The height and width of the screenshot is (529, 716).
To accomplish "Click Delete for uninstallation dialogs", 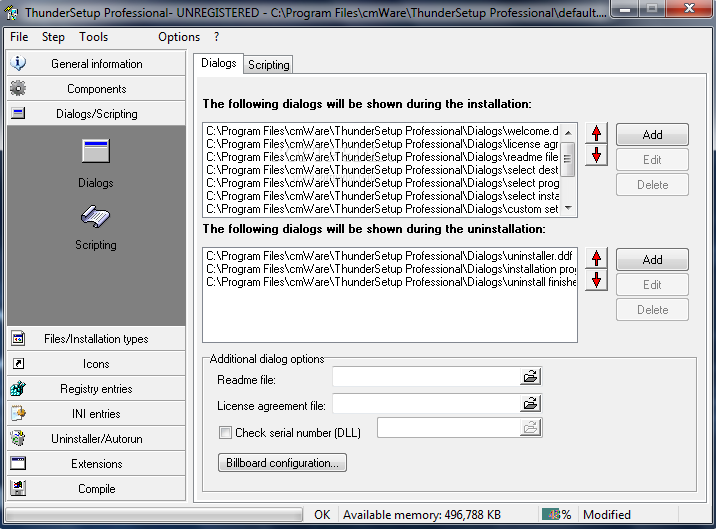I will [x=652, y=310].
